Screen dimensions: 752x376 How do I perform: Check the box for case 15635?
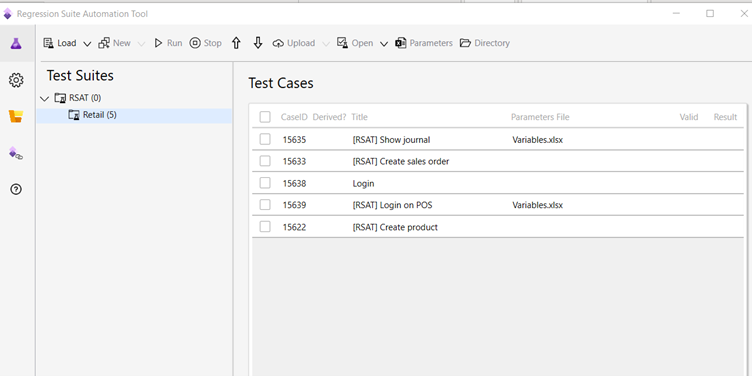coord(265,139)
